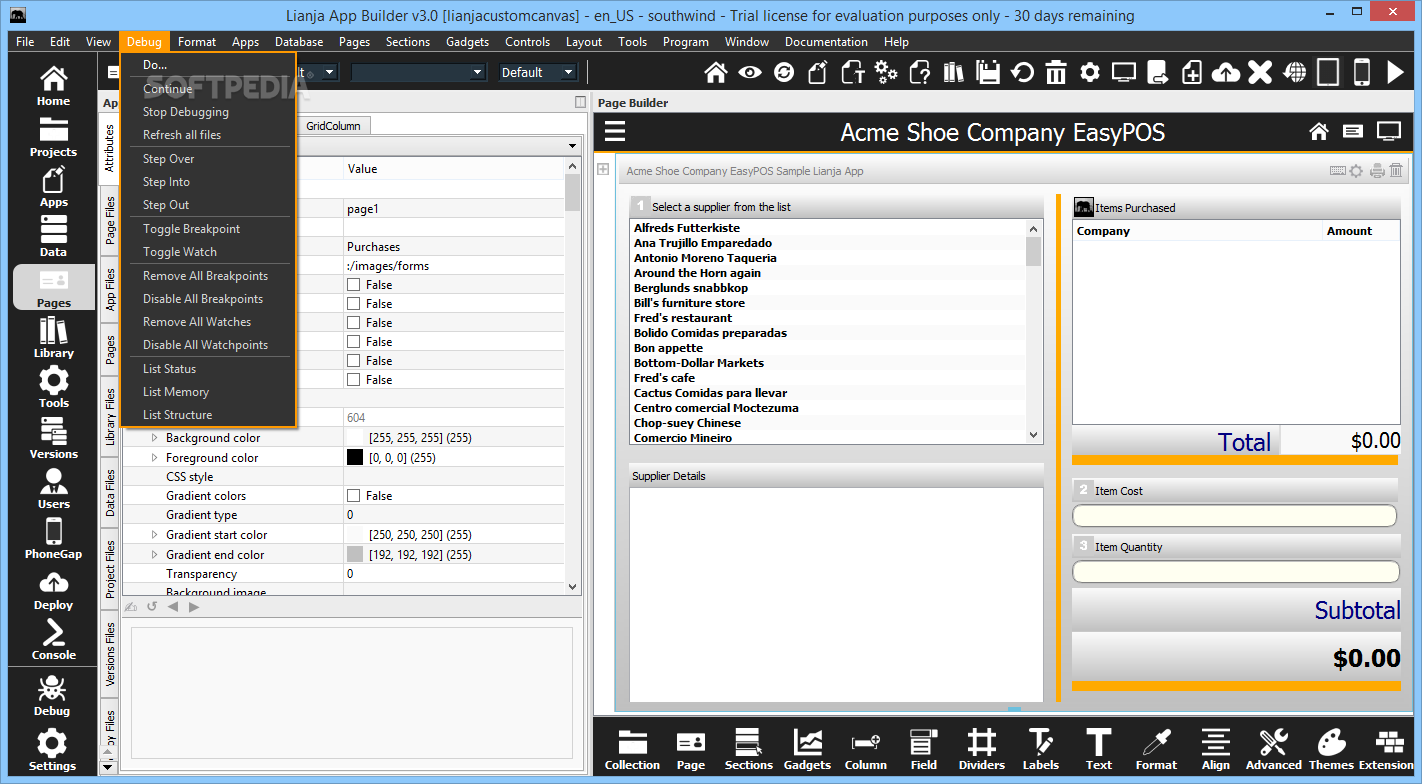Switch to tablet preview in the toolbar
The width and height of the screenshot is (1422, 784).
pyautogui.click(x=1328, y=72)
